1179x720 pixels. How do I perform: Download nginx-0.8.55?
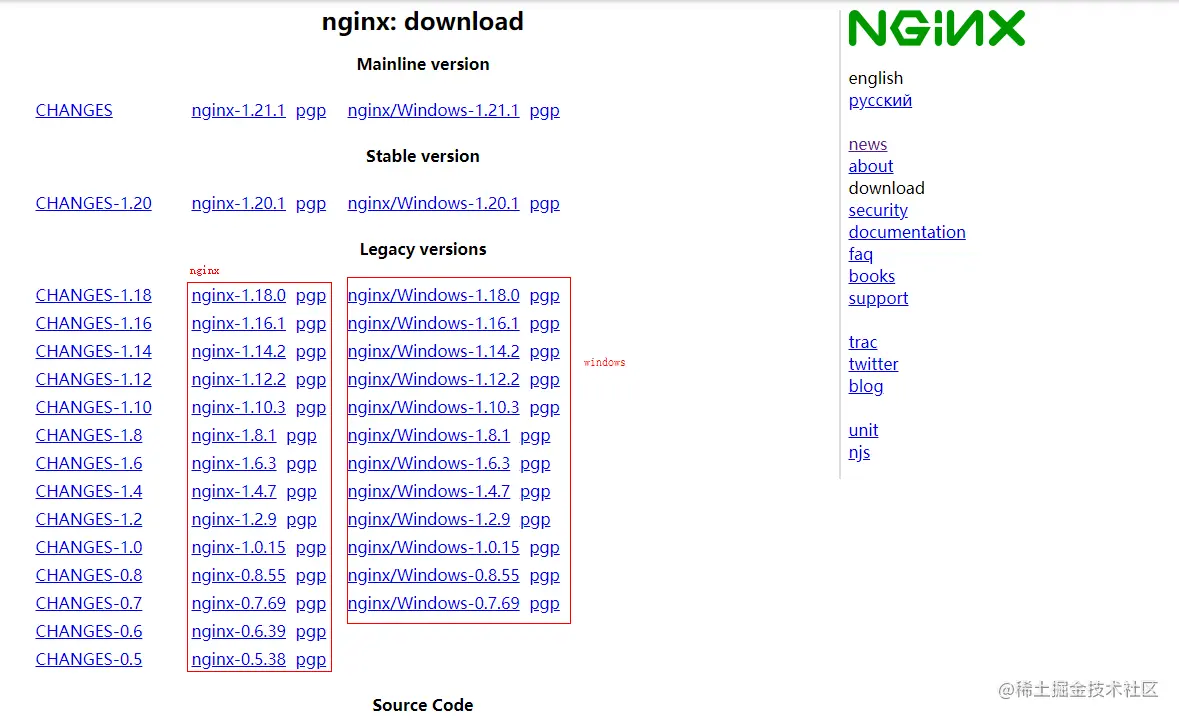click(238, 575)
